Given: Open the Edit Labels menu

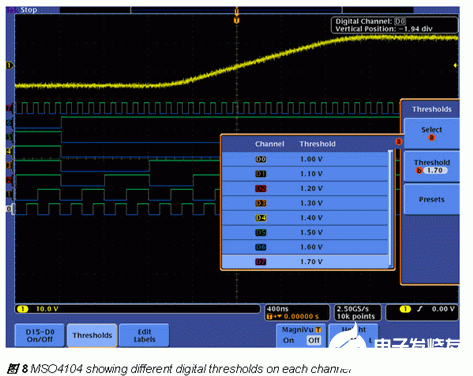Looking at the screenshot, I should click(x=144, y=336).
